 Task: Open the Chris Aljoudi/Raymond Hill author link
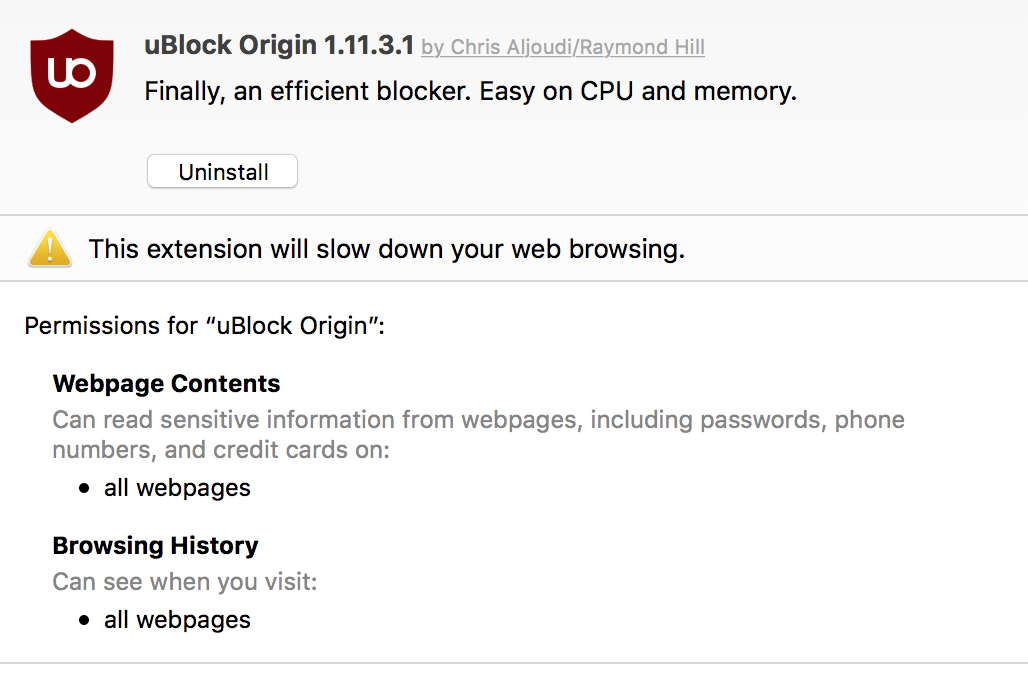coord(563,47)
